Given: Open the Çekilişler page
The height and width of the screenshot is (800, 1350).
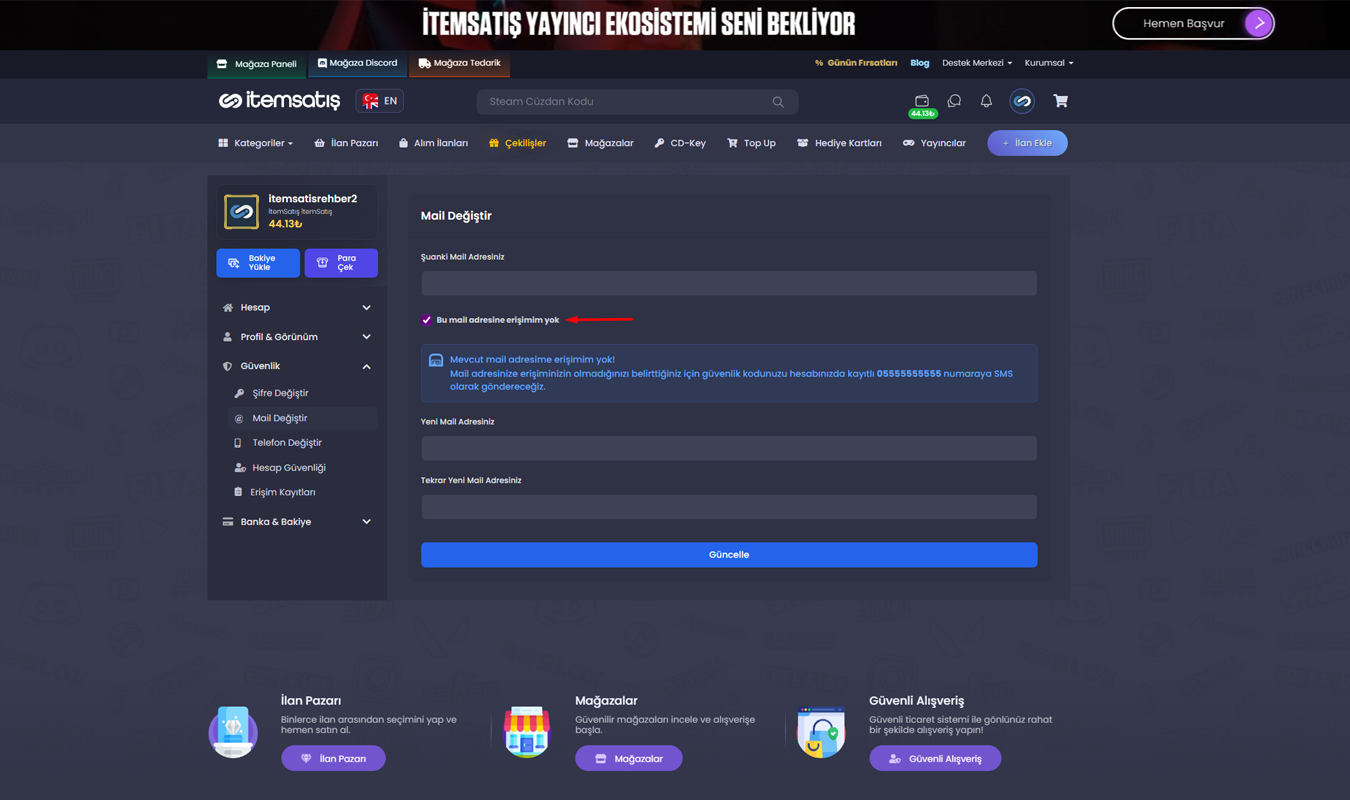Looking at the screenshot, I should tap(517, 143).
